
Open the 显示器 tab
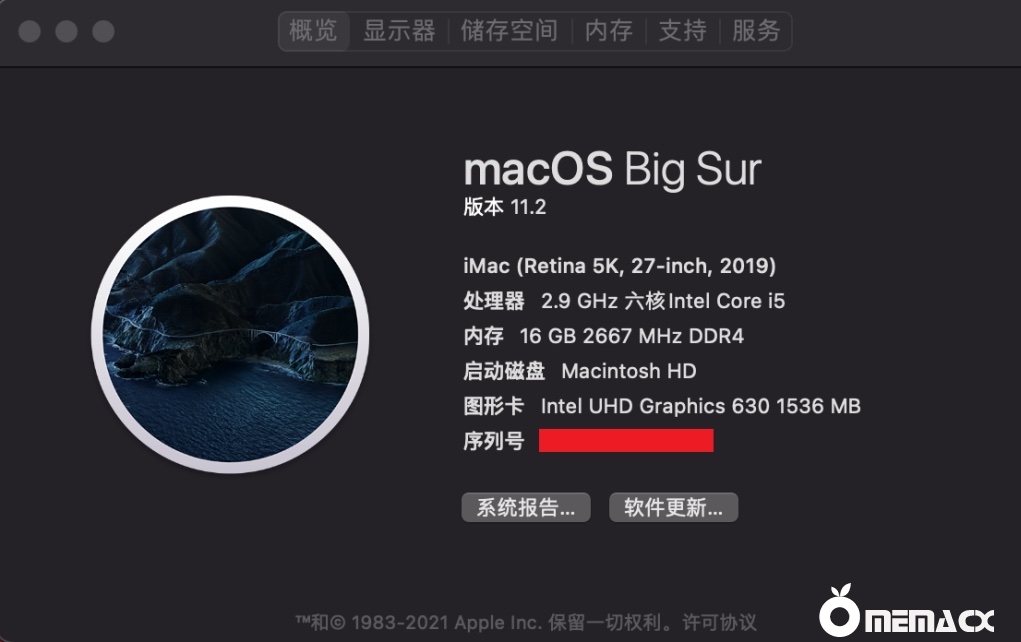399,31
